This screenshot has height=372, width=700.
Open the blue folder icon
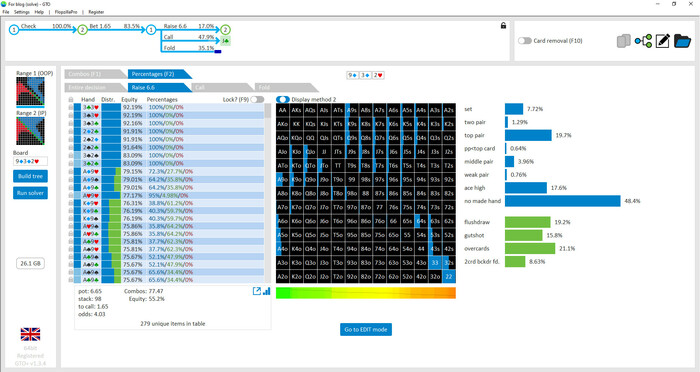(x=683, y=41)
